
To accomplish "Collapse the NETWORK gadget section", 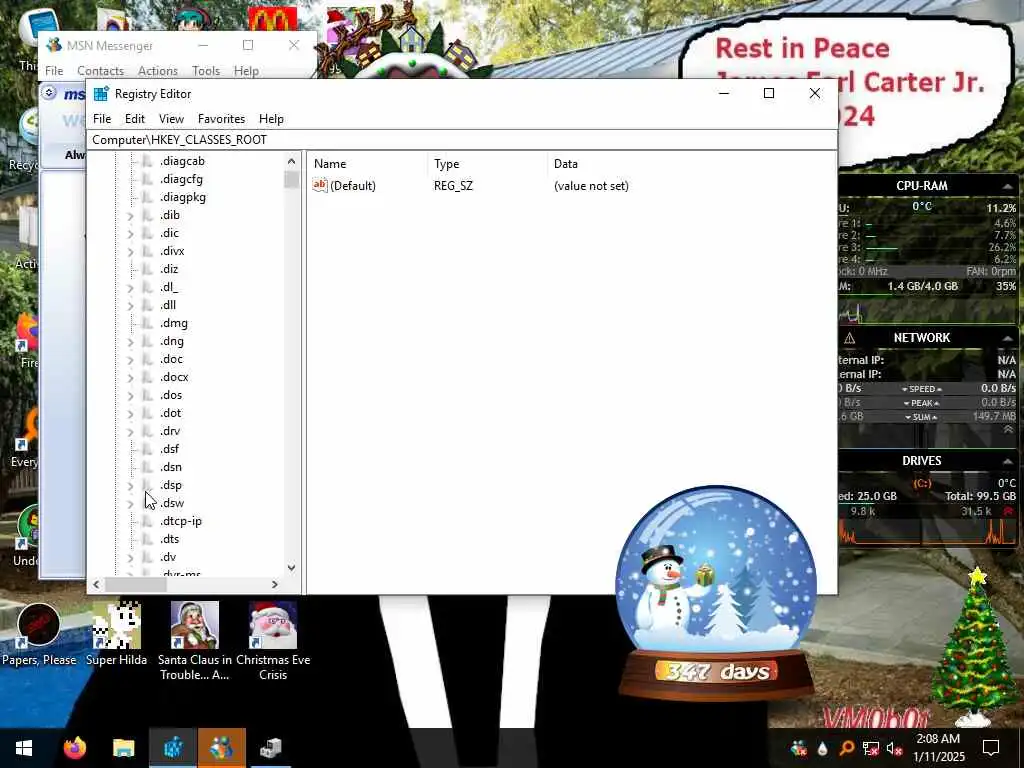I will click(x=1008, y=338).
